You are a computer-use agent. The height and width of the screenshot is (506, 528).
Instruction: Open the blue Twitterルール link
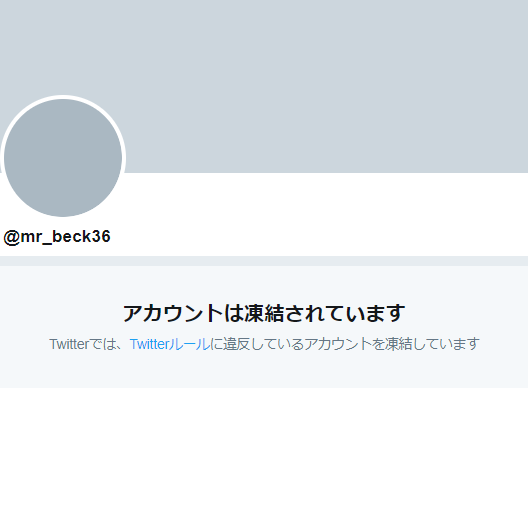pos(170,344)
